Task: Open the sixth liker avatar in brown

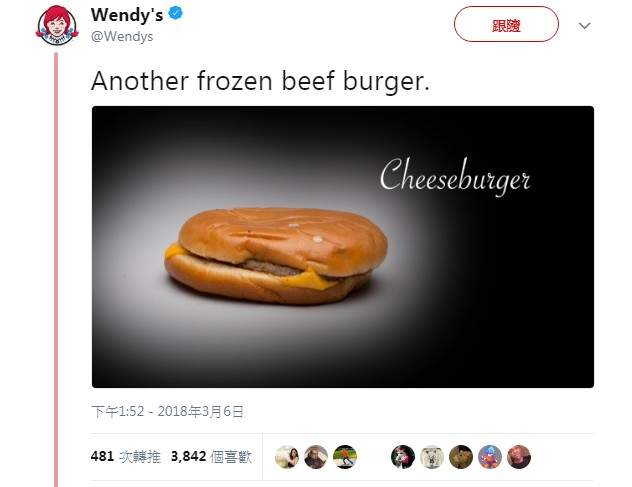Action: [x=461, y=457]
